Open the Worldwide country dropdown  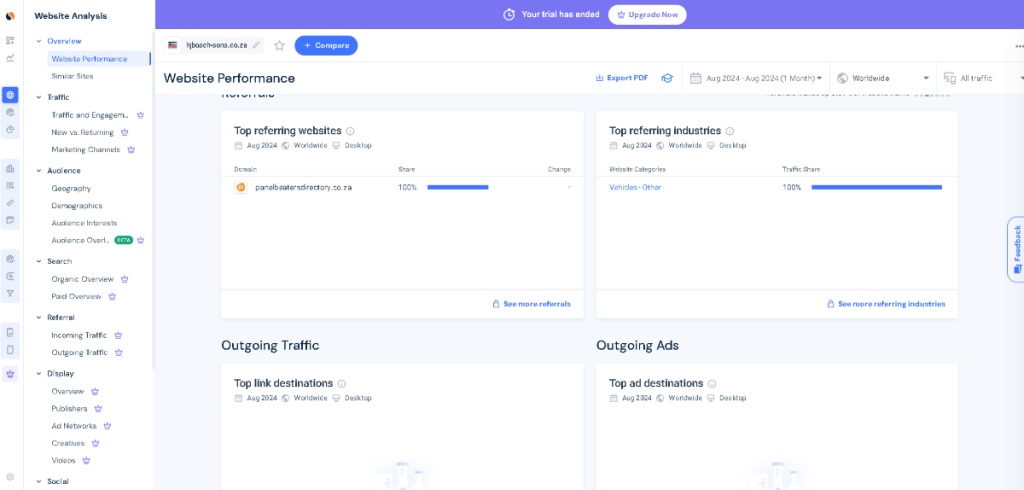pyautogui.click(x=883, y=78)
